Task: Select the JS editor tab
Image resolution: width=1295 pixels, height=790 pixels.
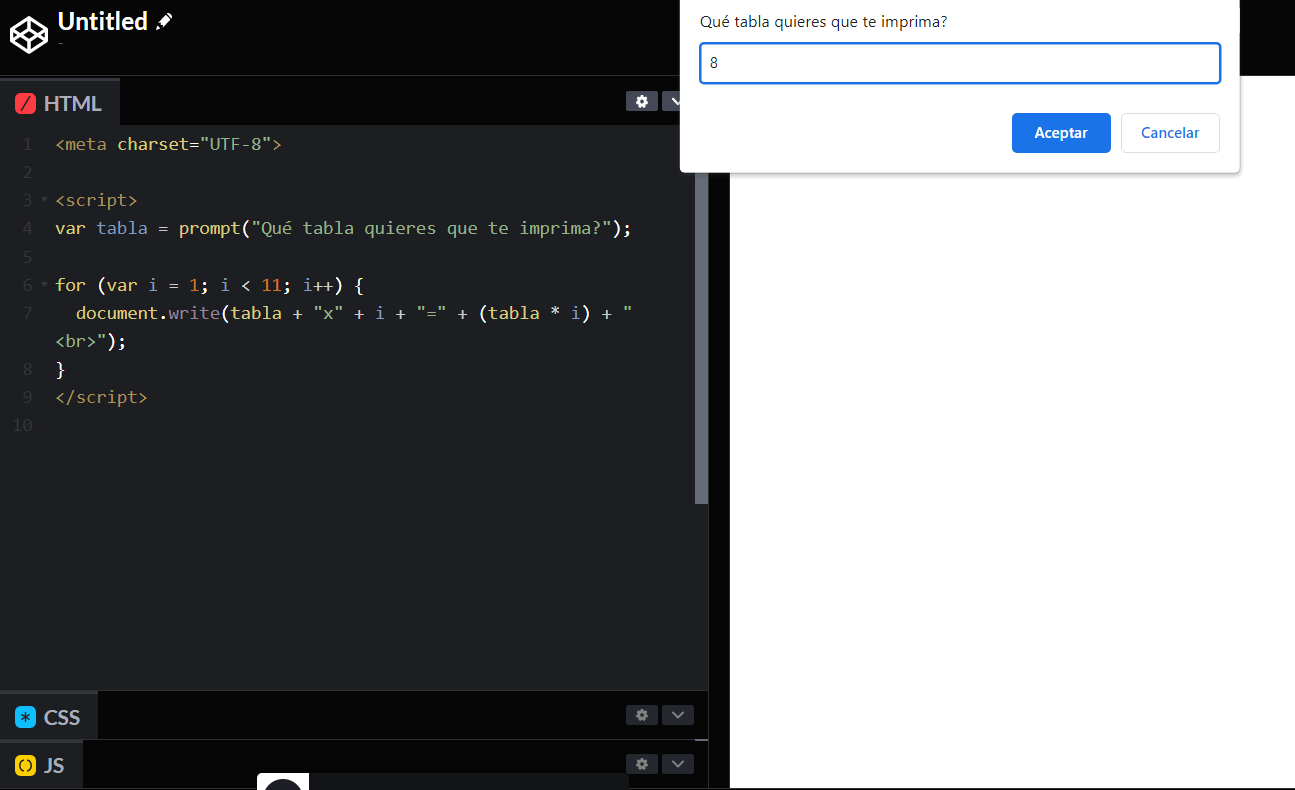Action: (41, 765)
